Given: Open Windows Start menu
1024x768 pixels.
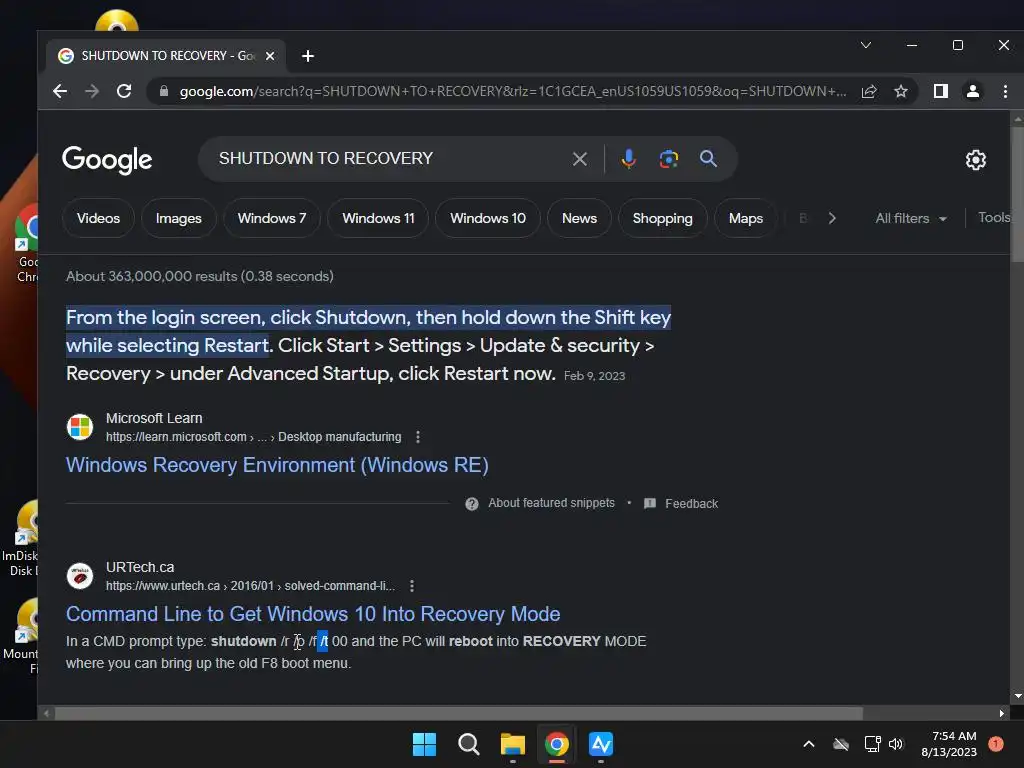Looking at the screenshot, I should (x=424, y=744).
